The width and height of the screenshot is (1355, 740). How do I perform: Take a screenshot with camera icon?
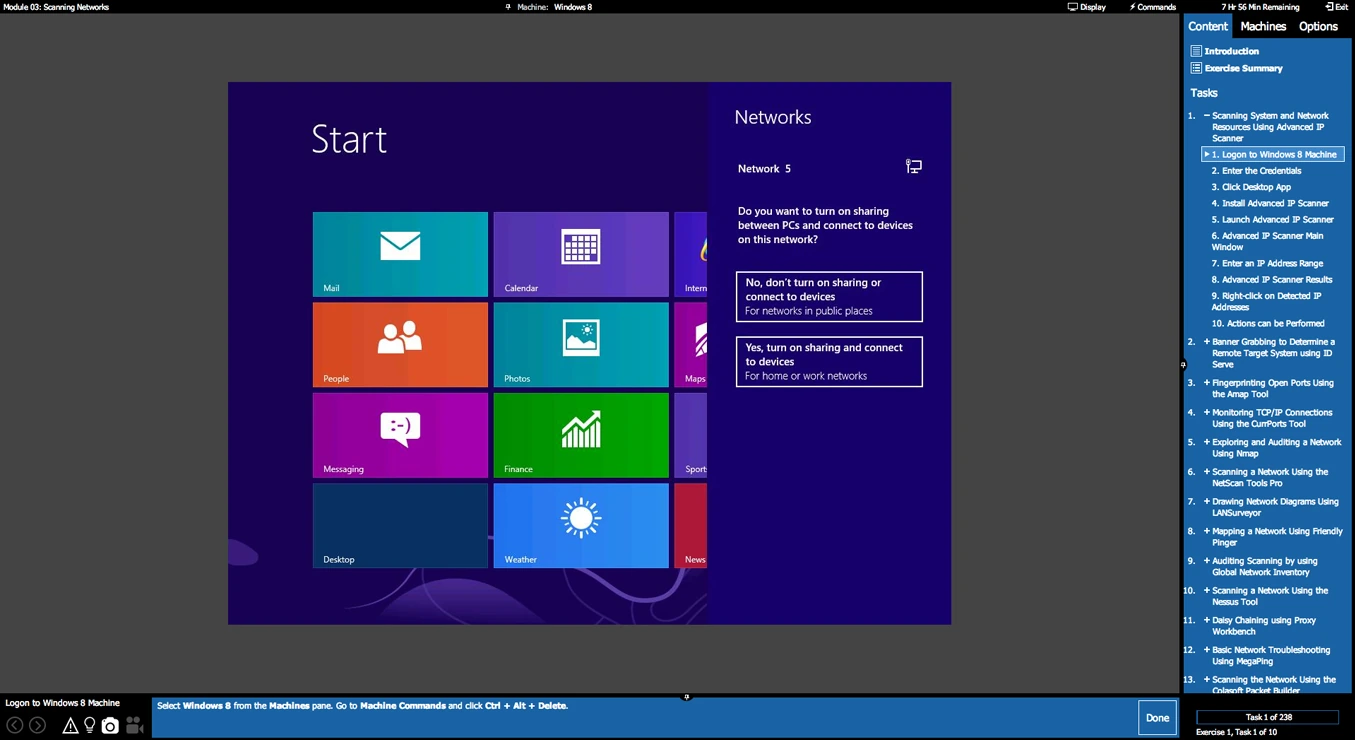point(110,726)
